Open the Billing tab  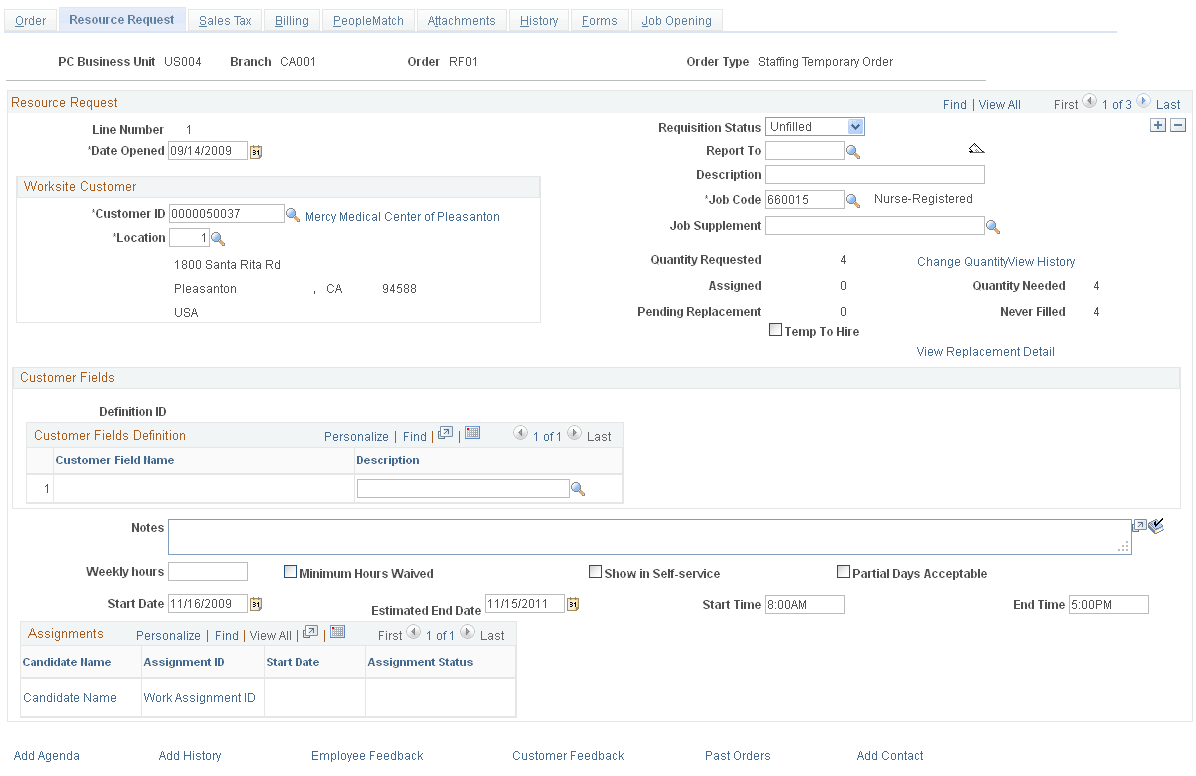[x=291, y=21]
